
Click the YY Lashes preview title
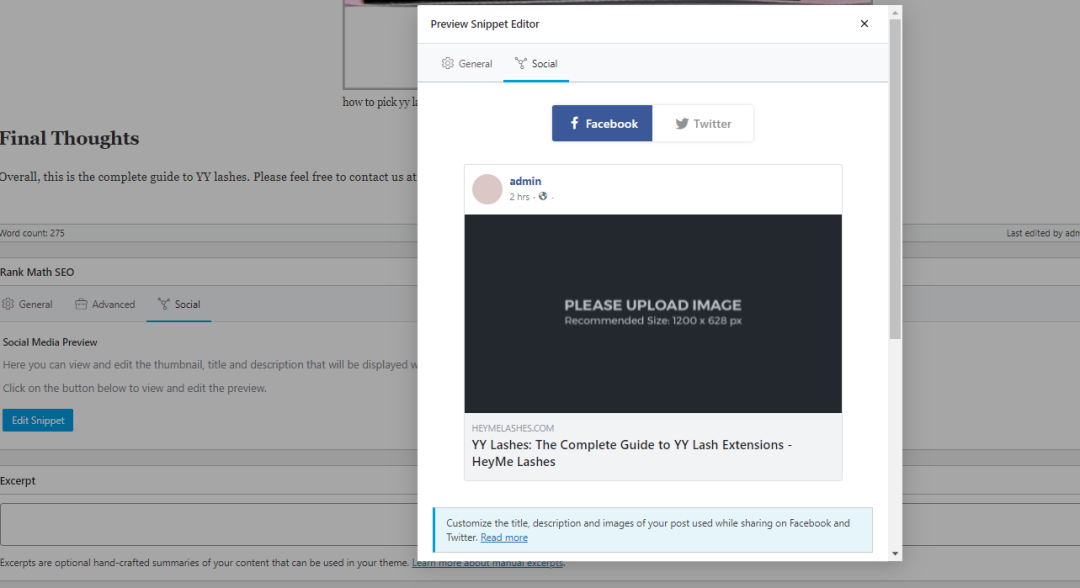coord(632,453)
